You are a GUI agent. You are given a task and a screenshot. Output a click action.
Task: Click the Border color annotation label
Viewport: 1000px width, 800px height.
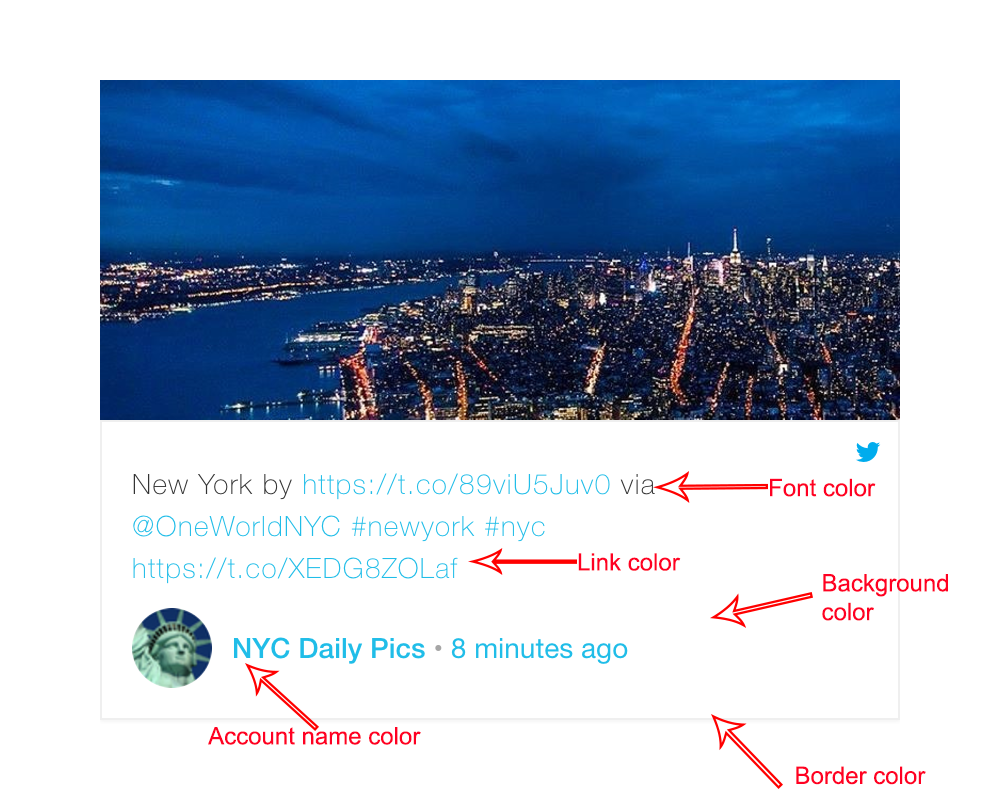(860, 776)
